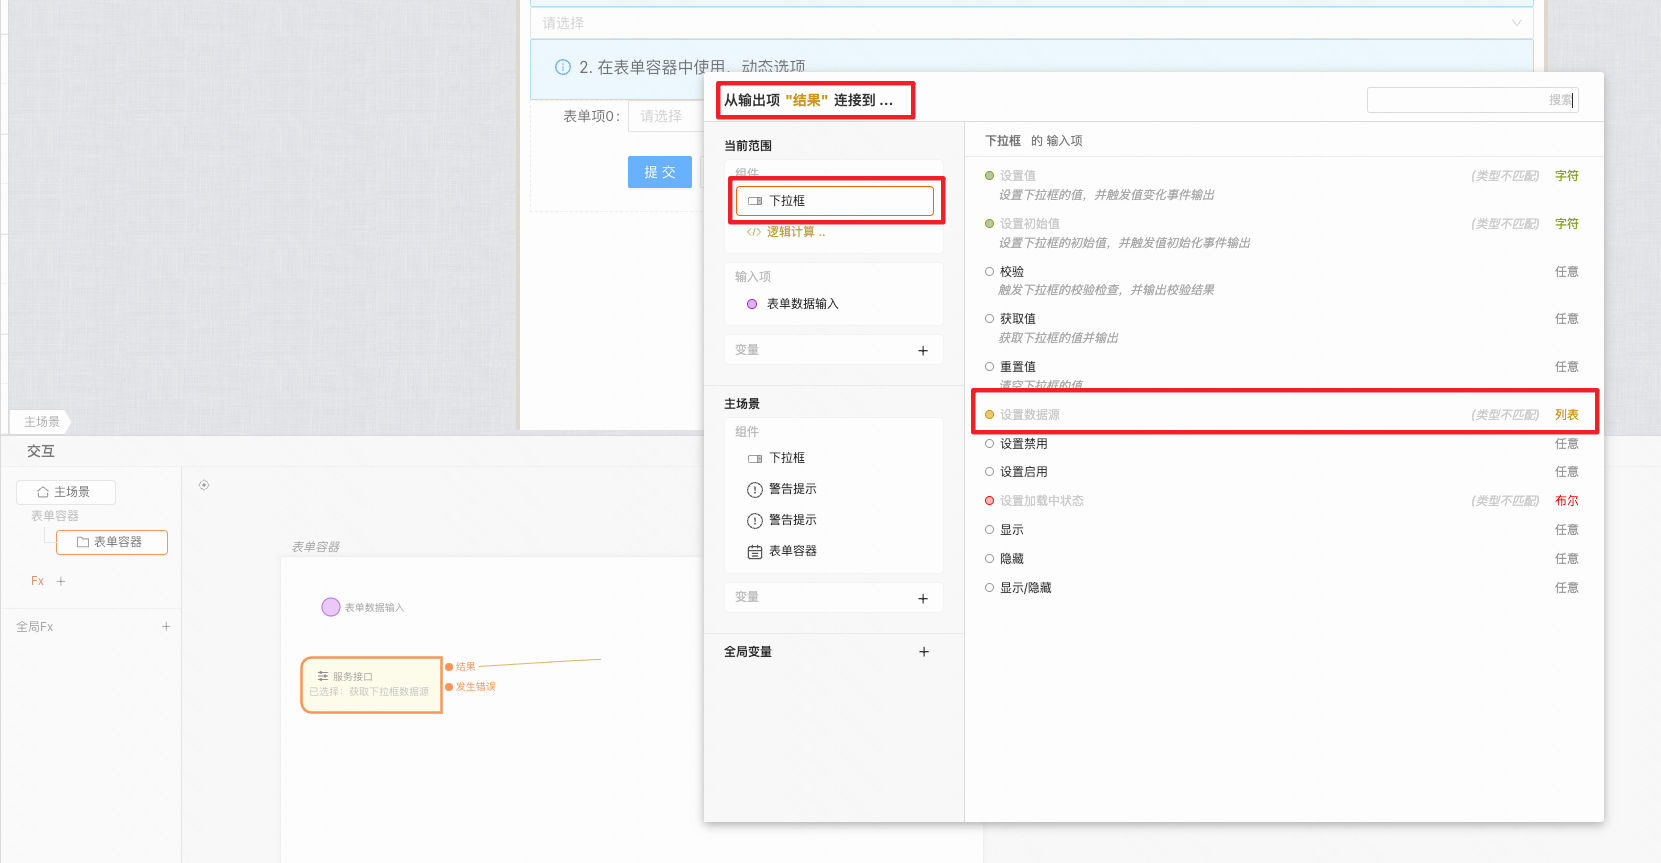Click the 结果 output port dot
Screen dimensions: 1661x863
click(449, 666)
